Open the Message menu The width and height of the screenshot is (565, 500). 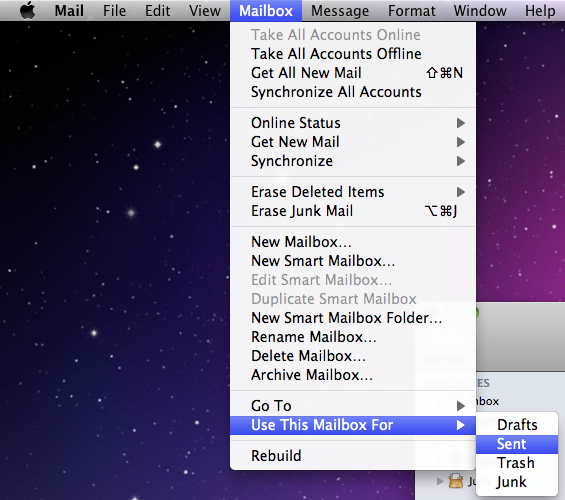click(340, 11)
